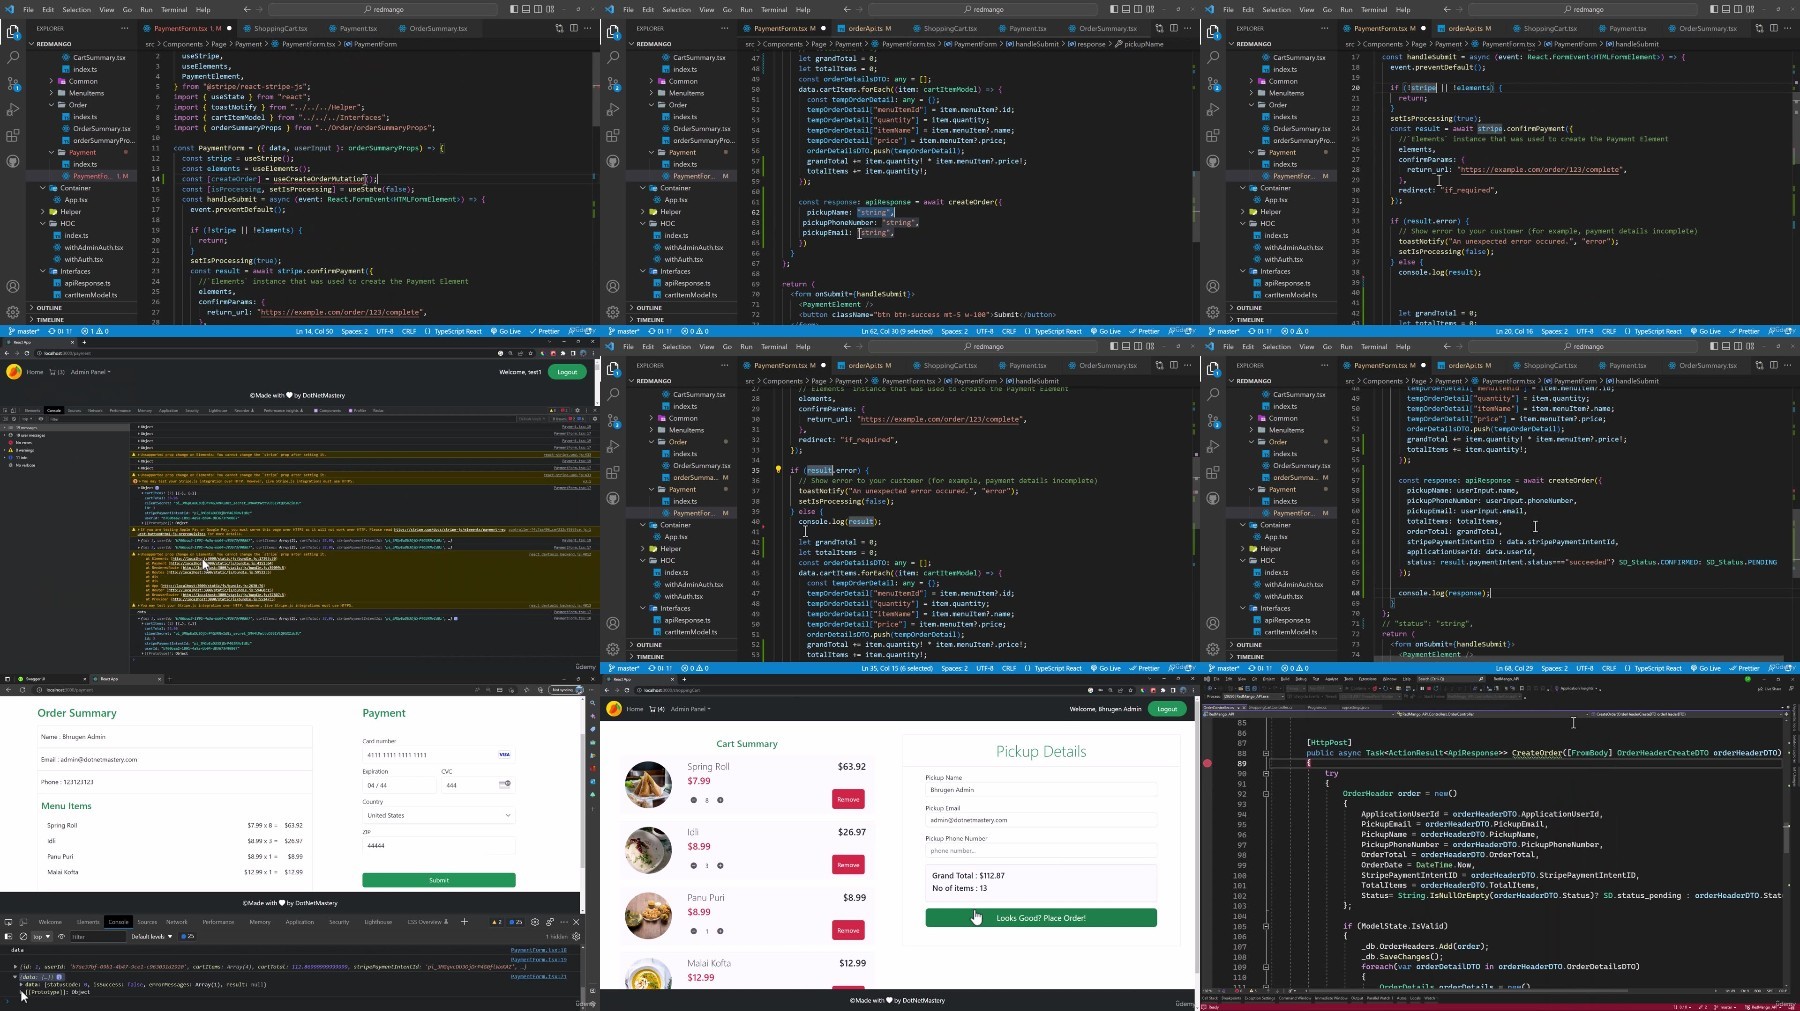Open the Country dropdown showing United States
Viewport: 1800px width, 1011px height.
click(439, 815)
